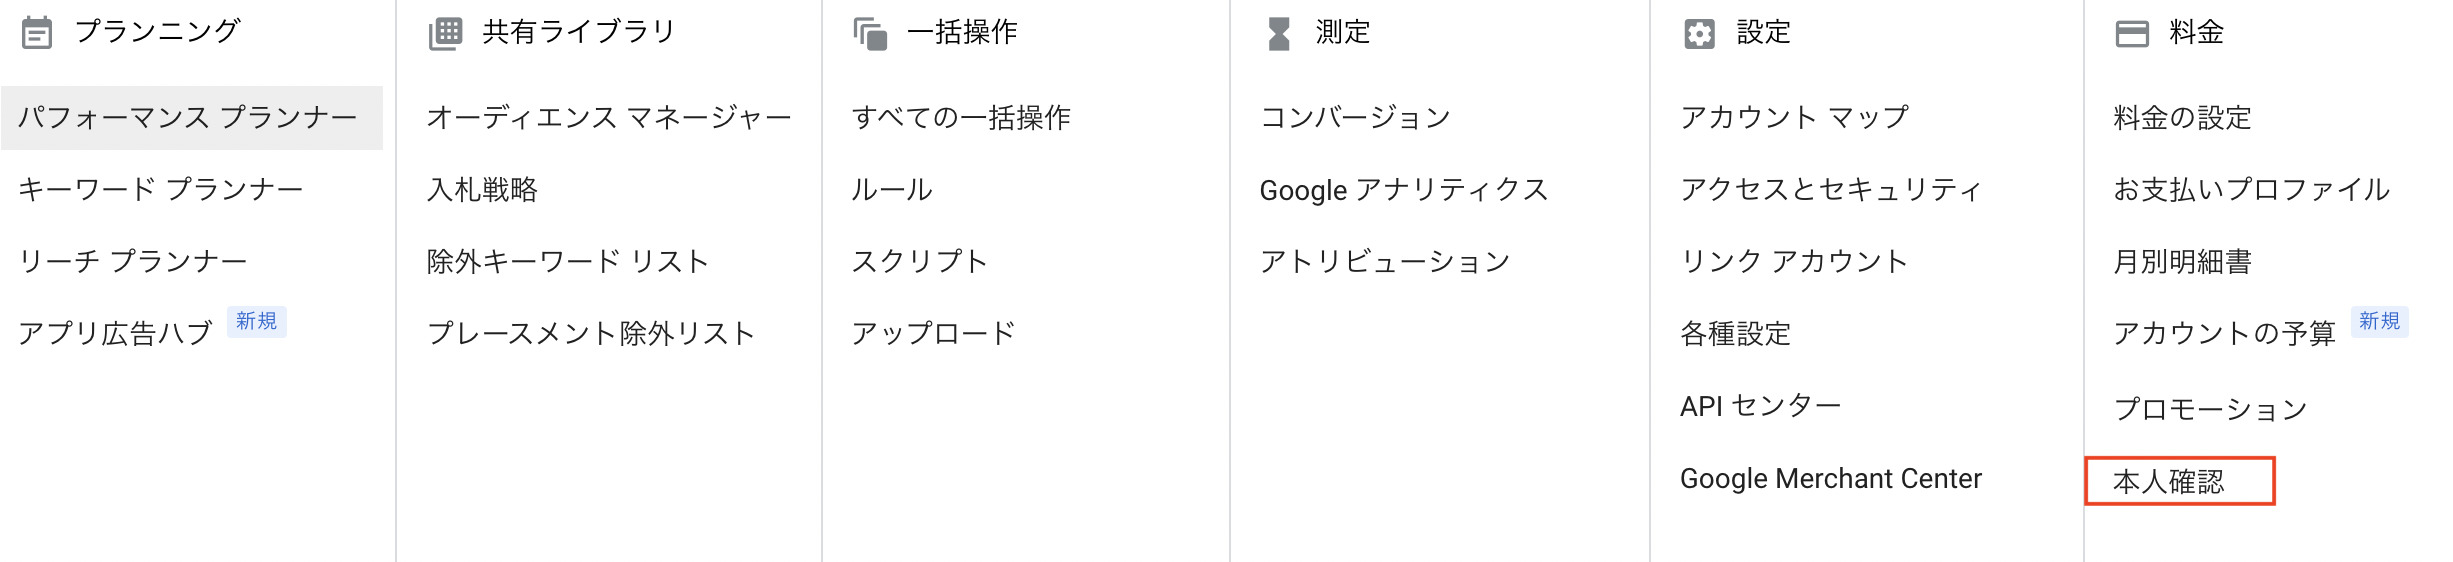Click the 測定 hourglass icon
The height and width of the screenshot is (562, 2453).
point(1278,34)
